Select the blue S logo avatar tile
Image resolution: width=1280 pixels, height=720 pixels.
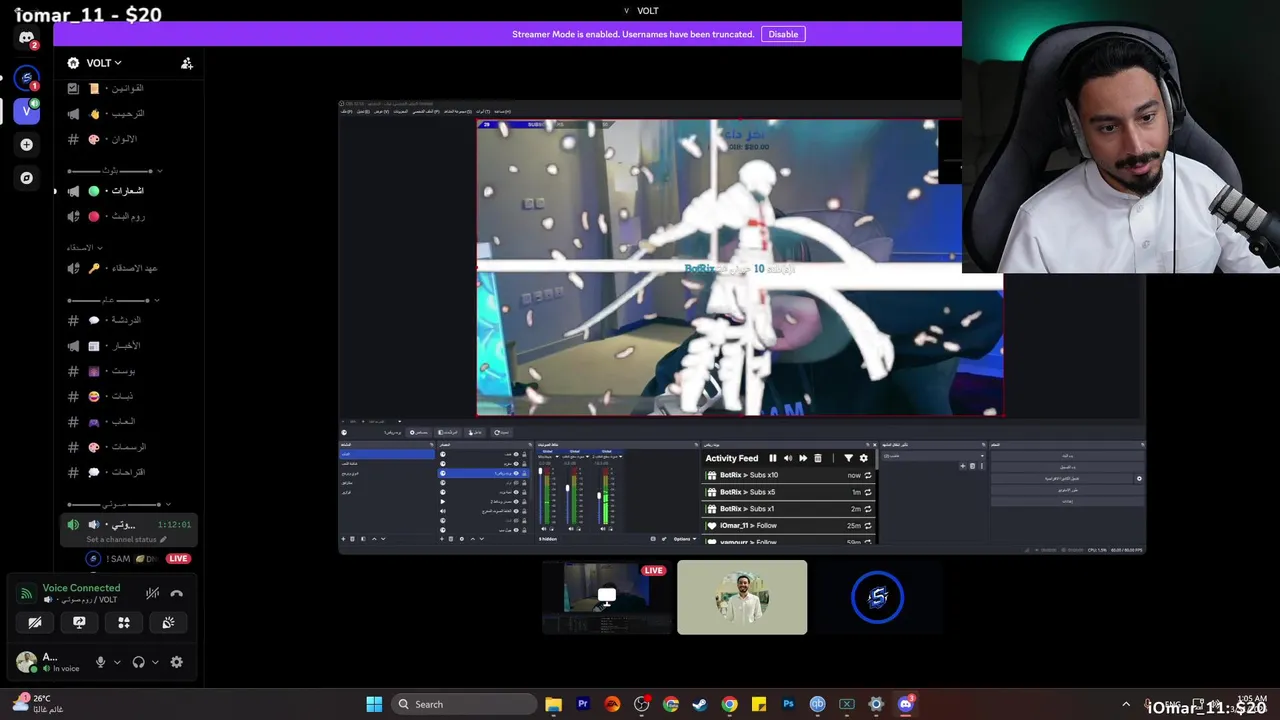877,597
